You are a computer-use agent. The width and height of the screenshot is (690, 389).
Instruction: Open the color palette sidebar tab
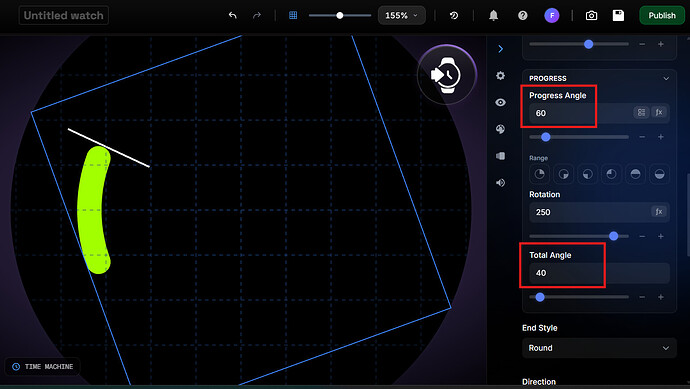coord(500,129)
